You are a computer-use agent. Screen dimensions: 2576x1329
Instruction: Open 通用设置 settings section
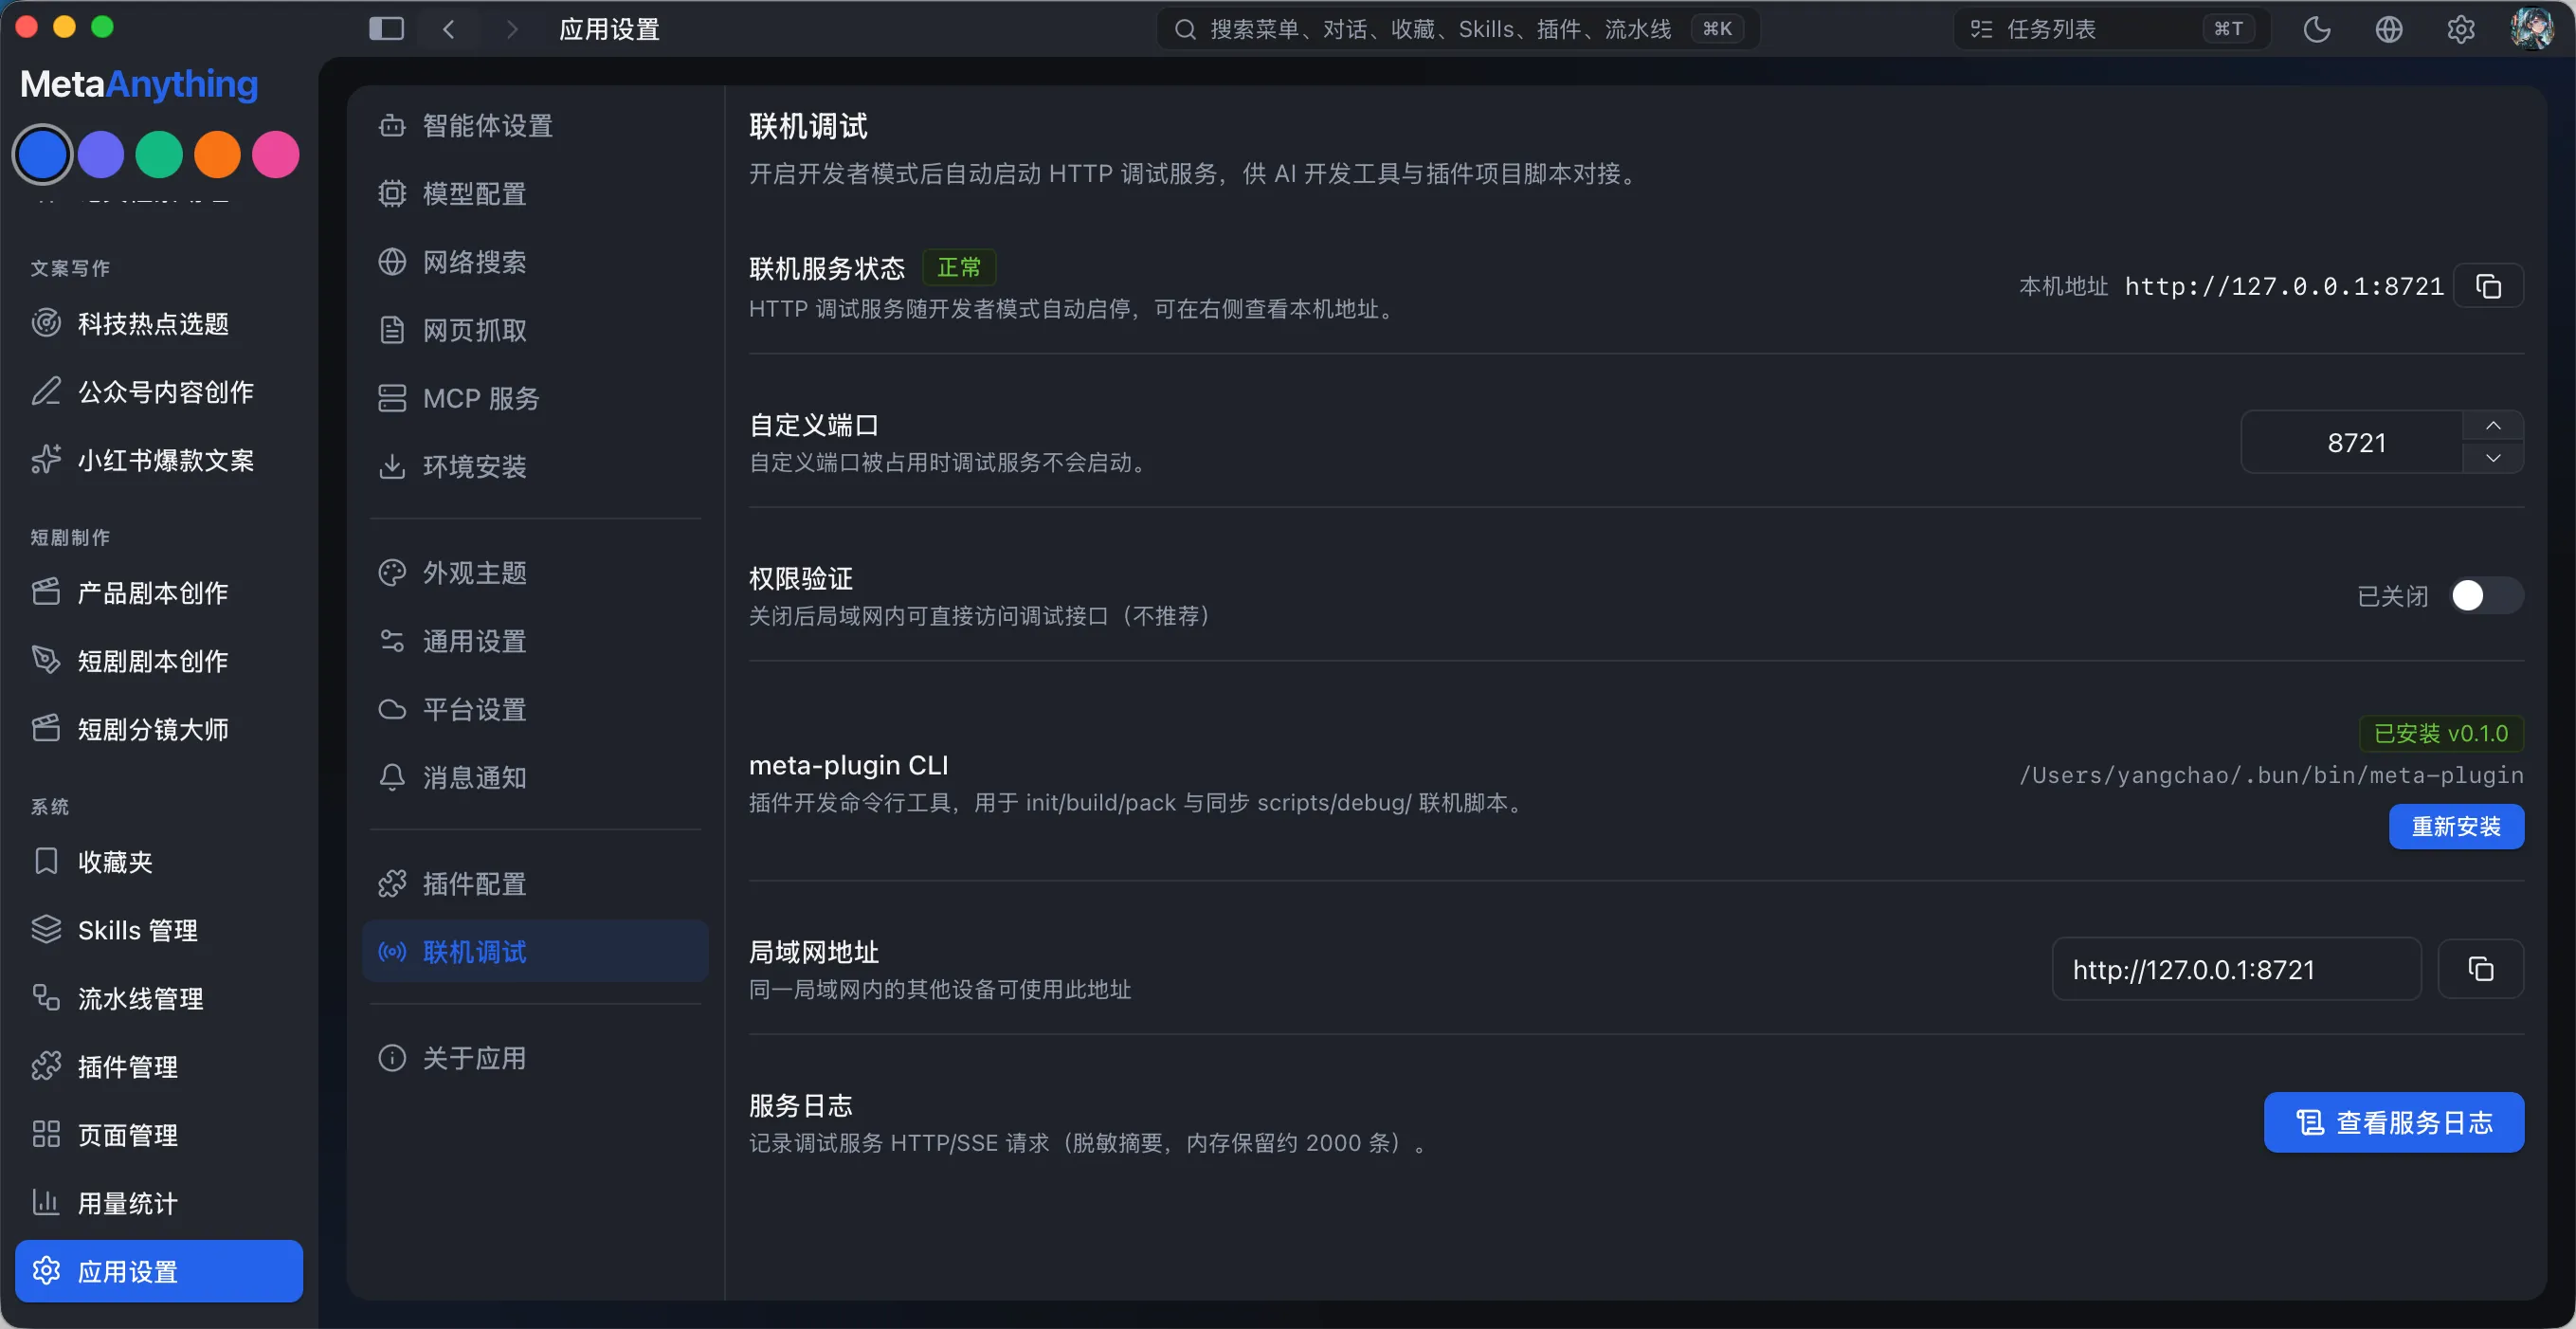tap(534, 641)
